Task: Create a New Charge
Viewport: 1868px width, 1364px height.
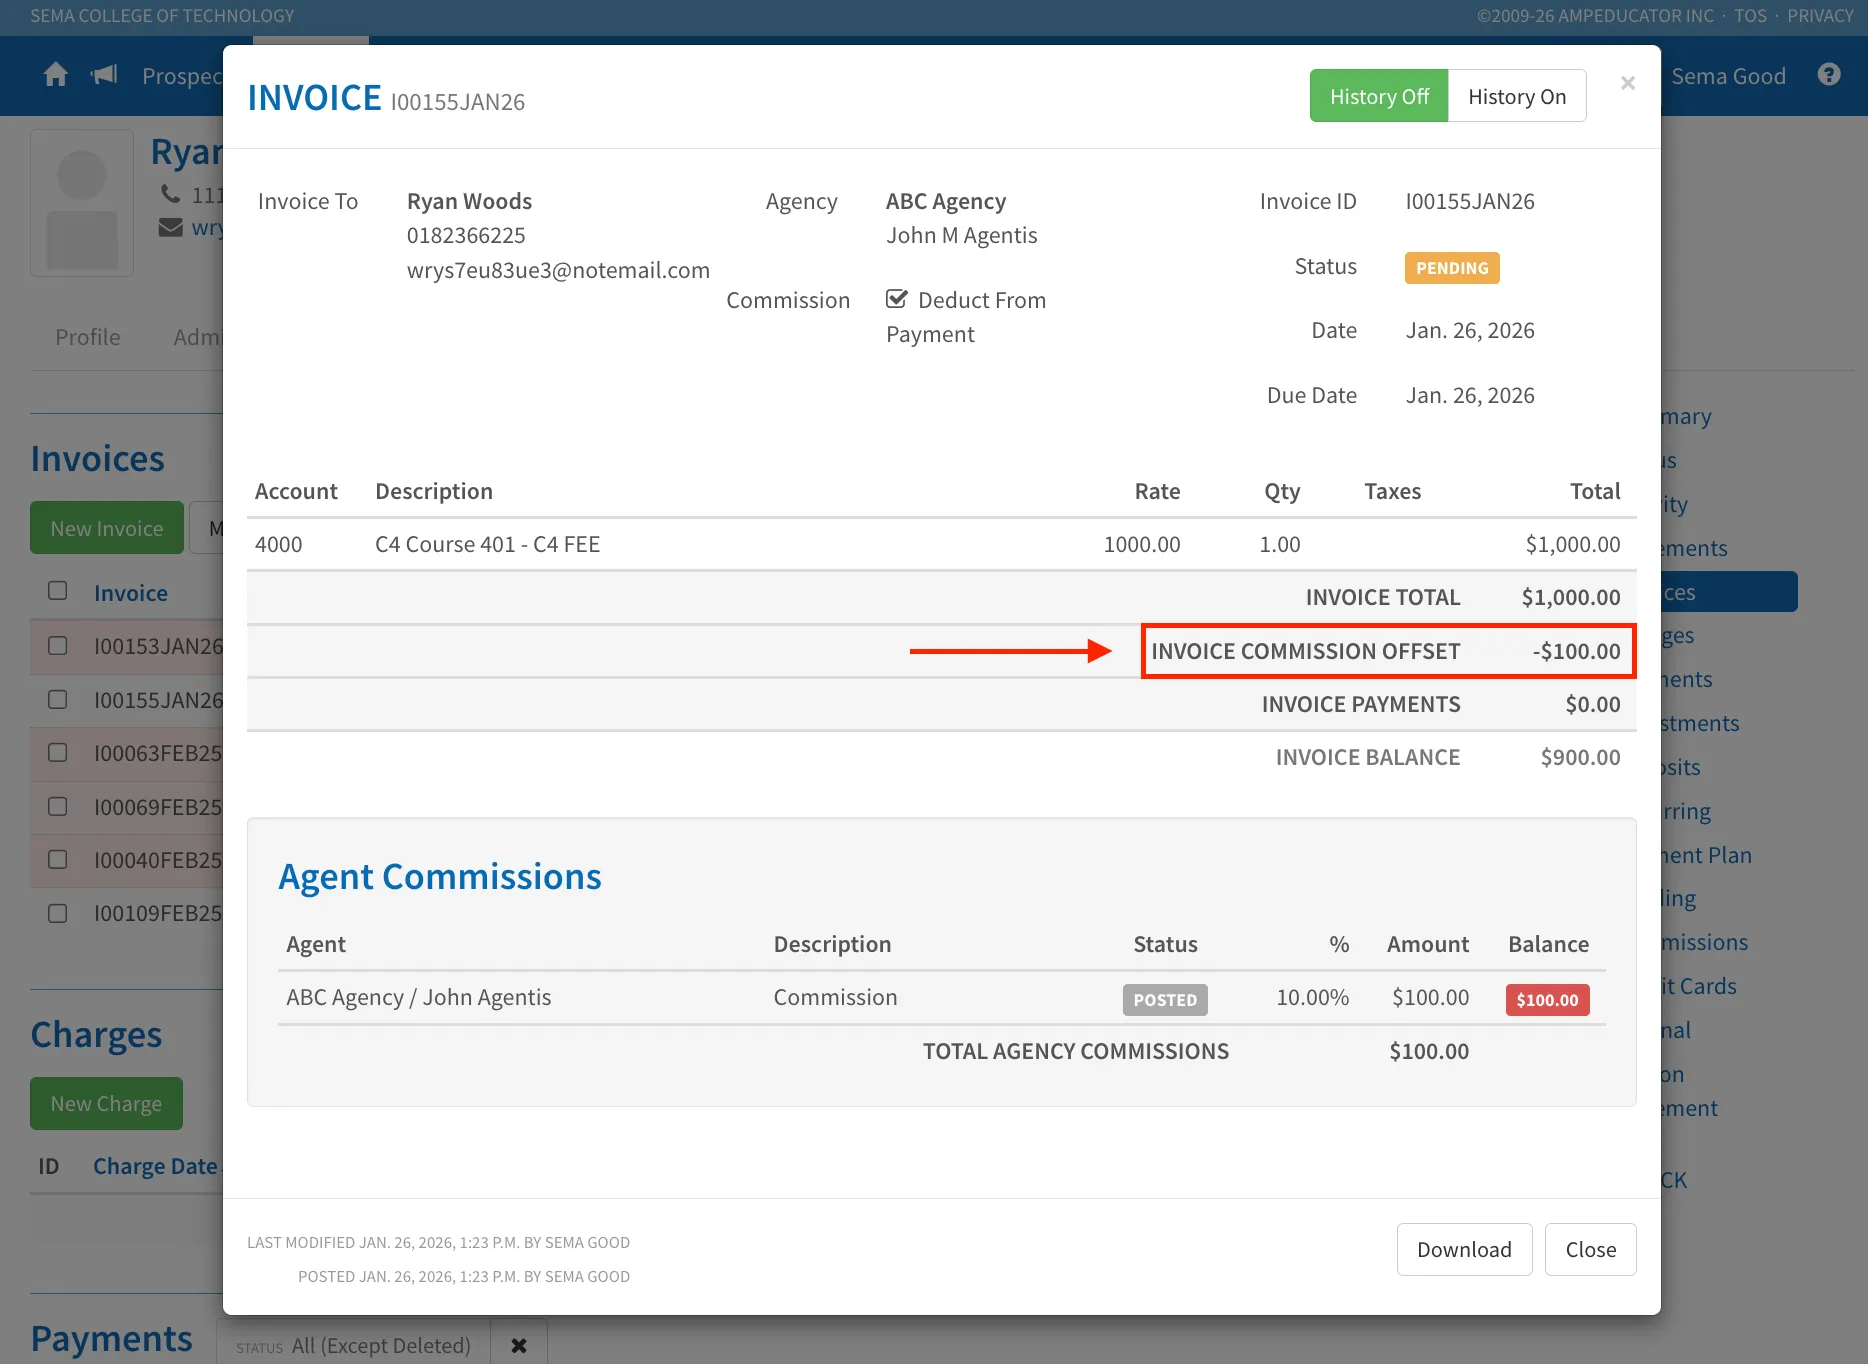Action: 106,1103
